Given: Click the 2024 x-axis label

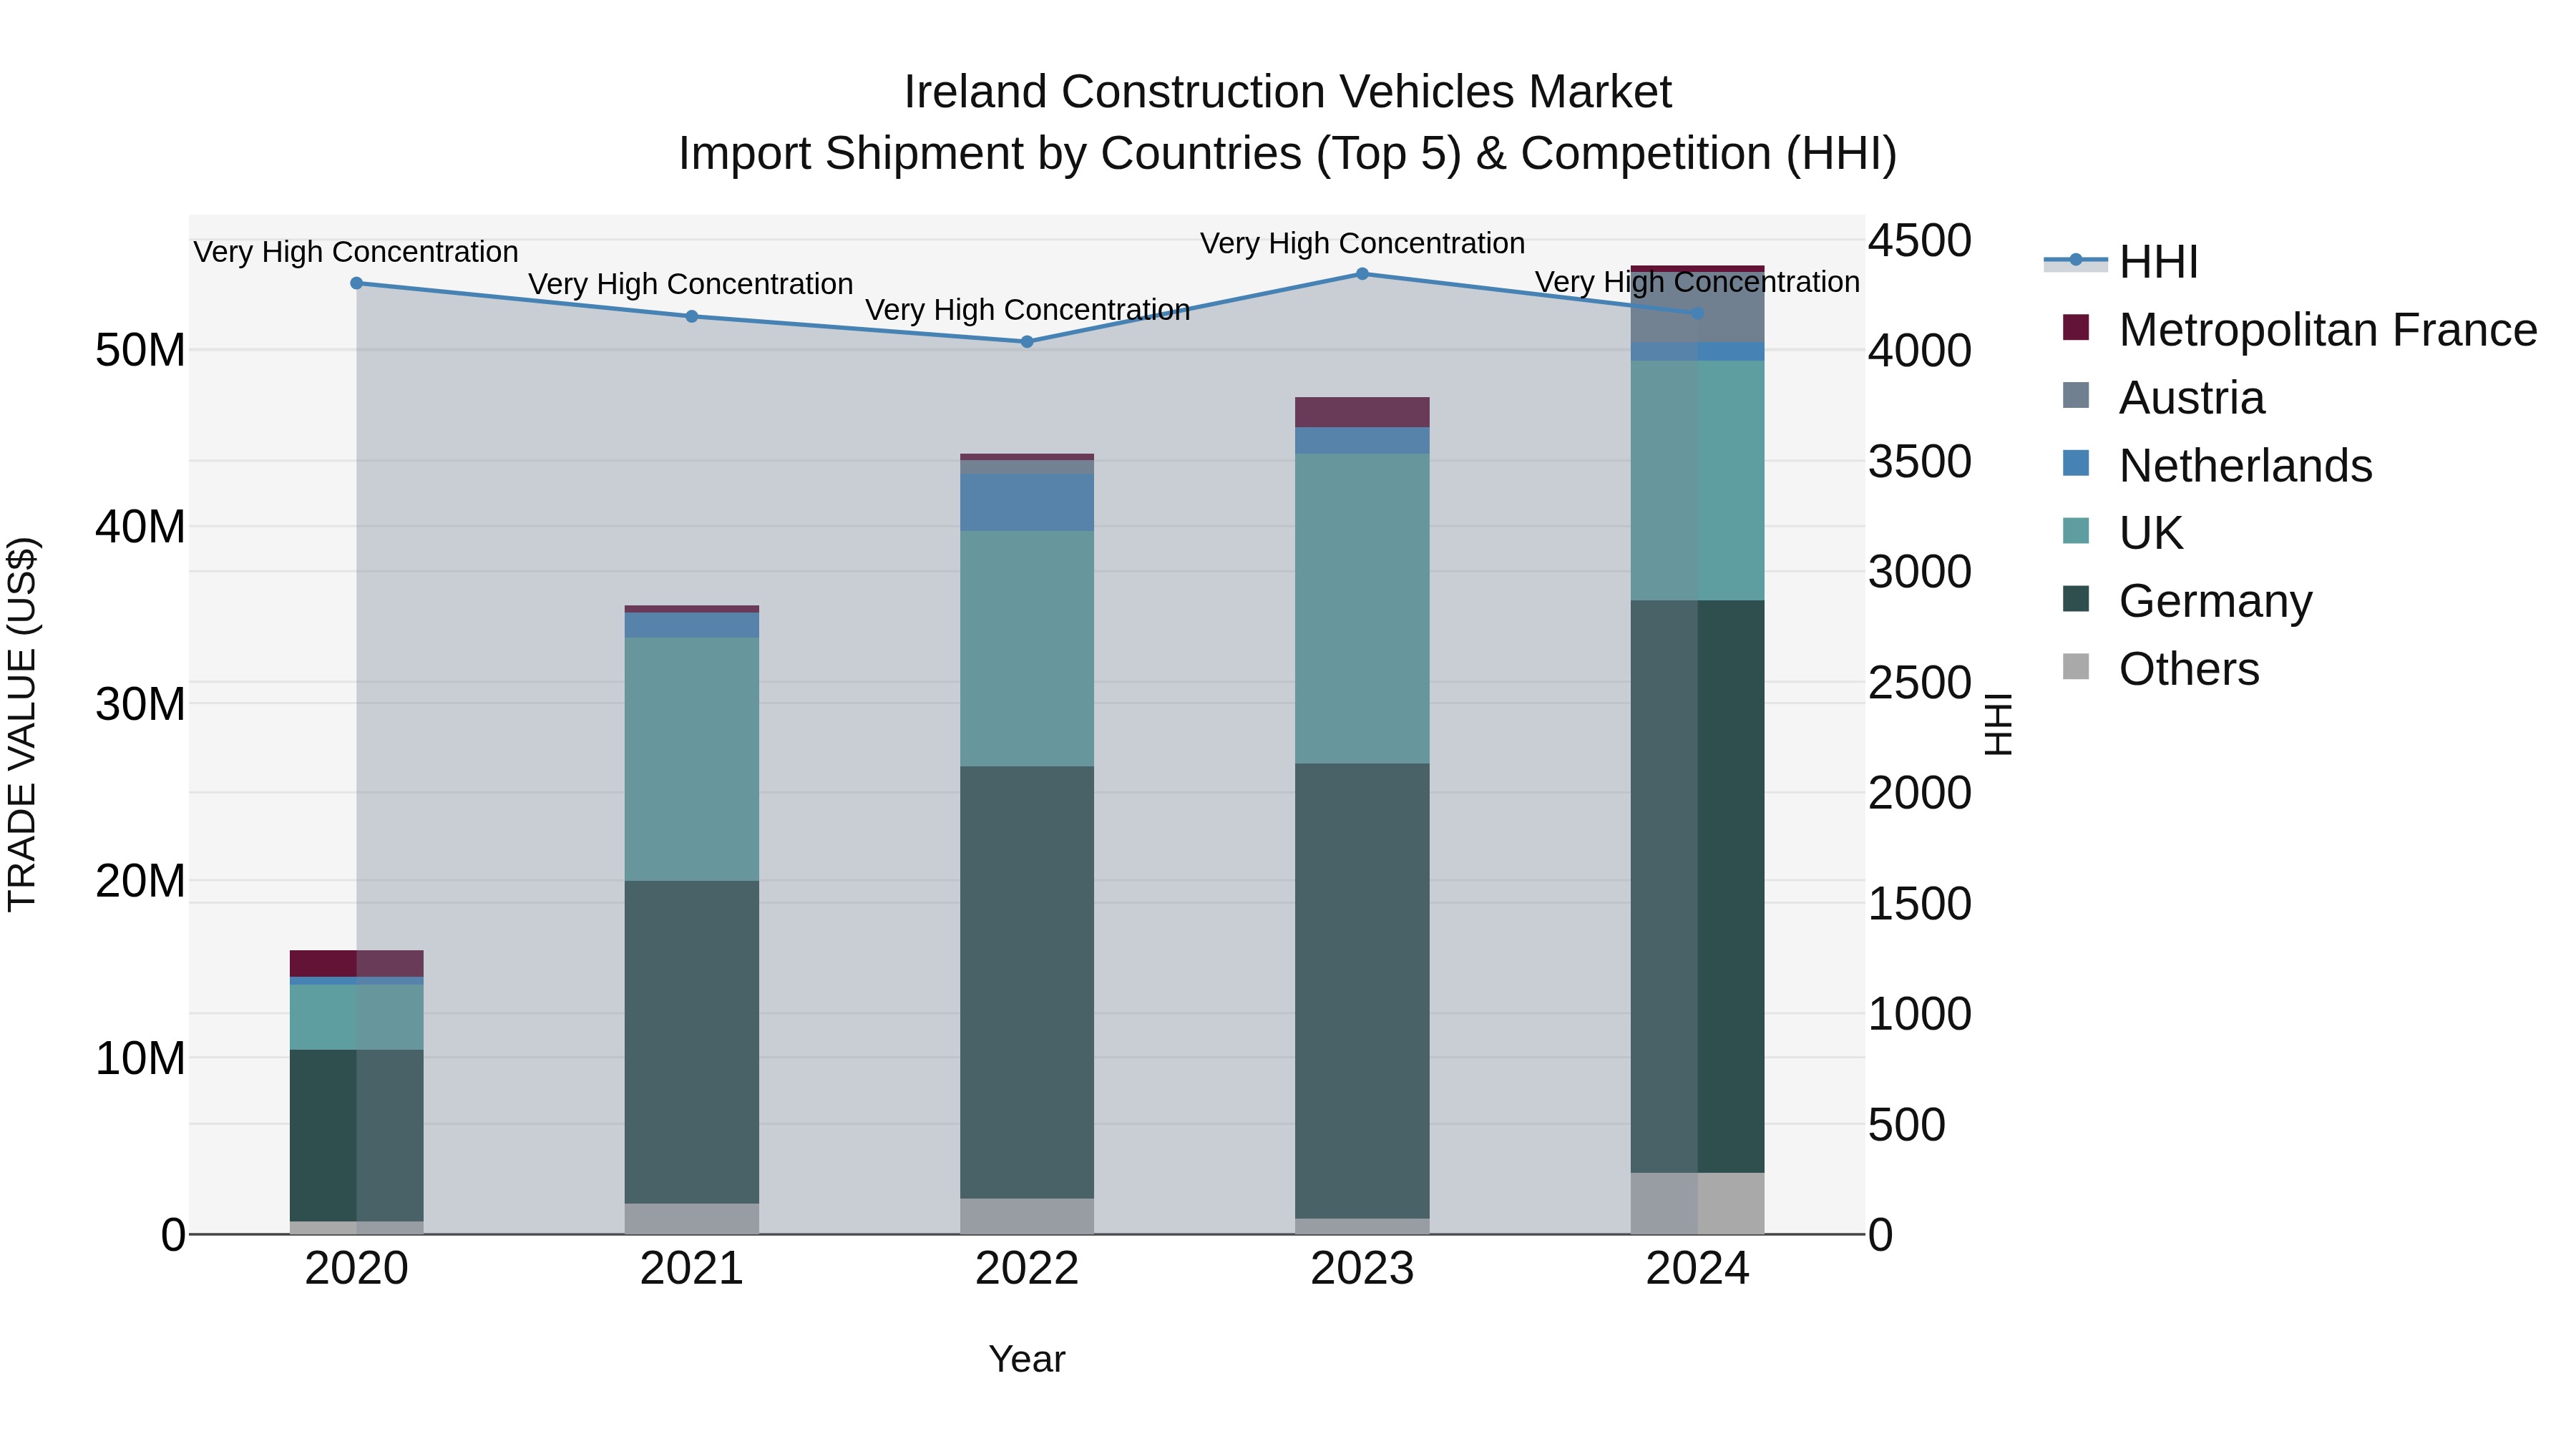Looking at the screenshot, I should pos(1697,1269).
